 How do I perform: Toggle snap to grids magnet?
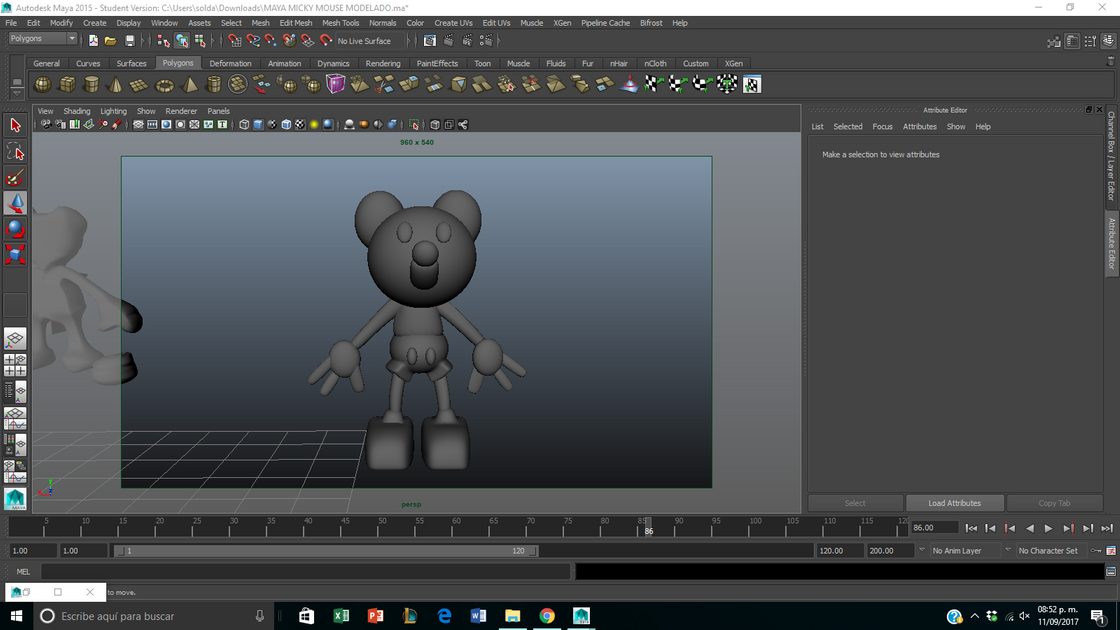pos(236,40)
